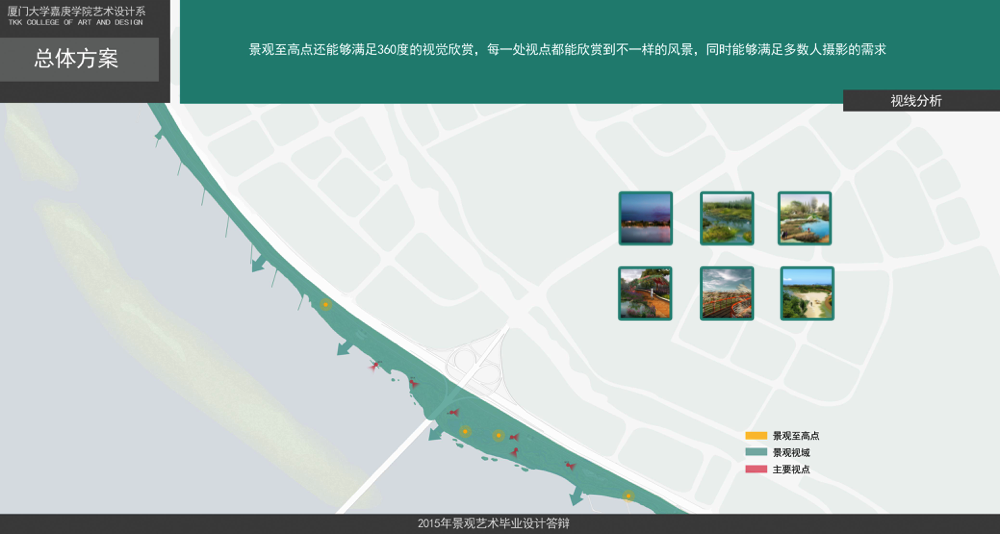
Task: Click the teal 景观视域 legend swatch
Action: (x=756, y=453)
